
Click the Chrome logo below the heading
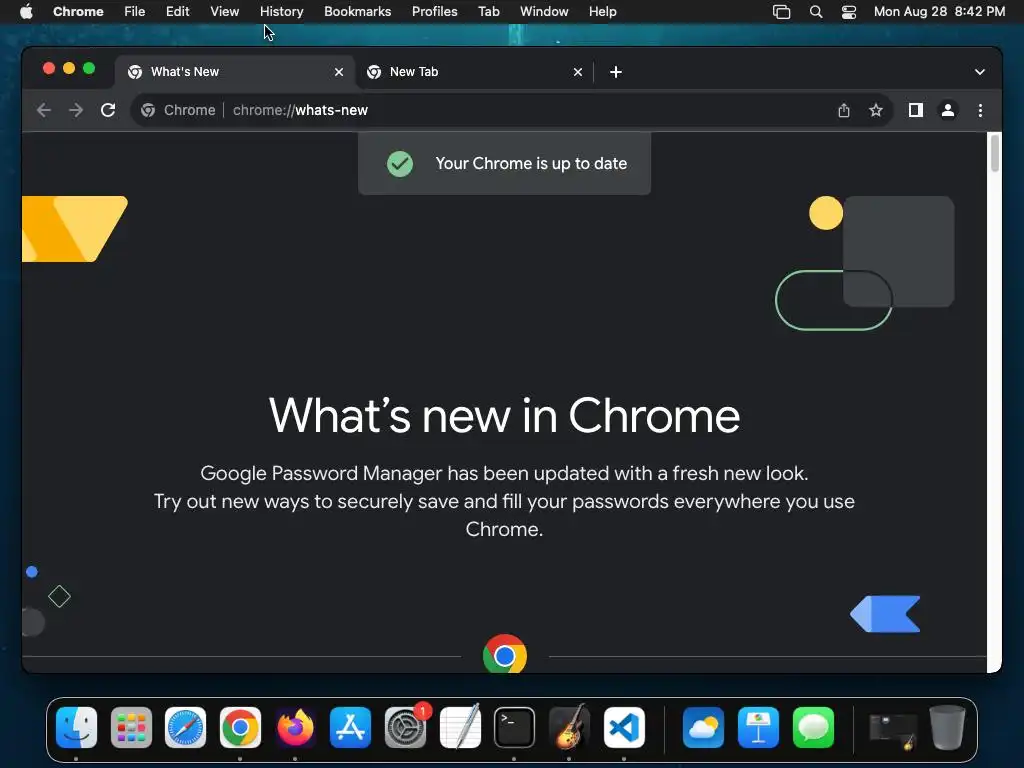pyautogui.click(x=505, y=654)
